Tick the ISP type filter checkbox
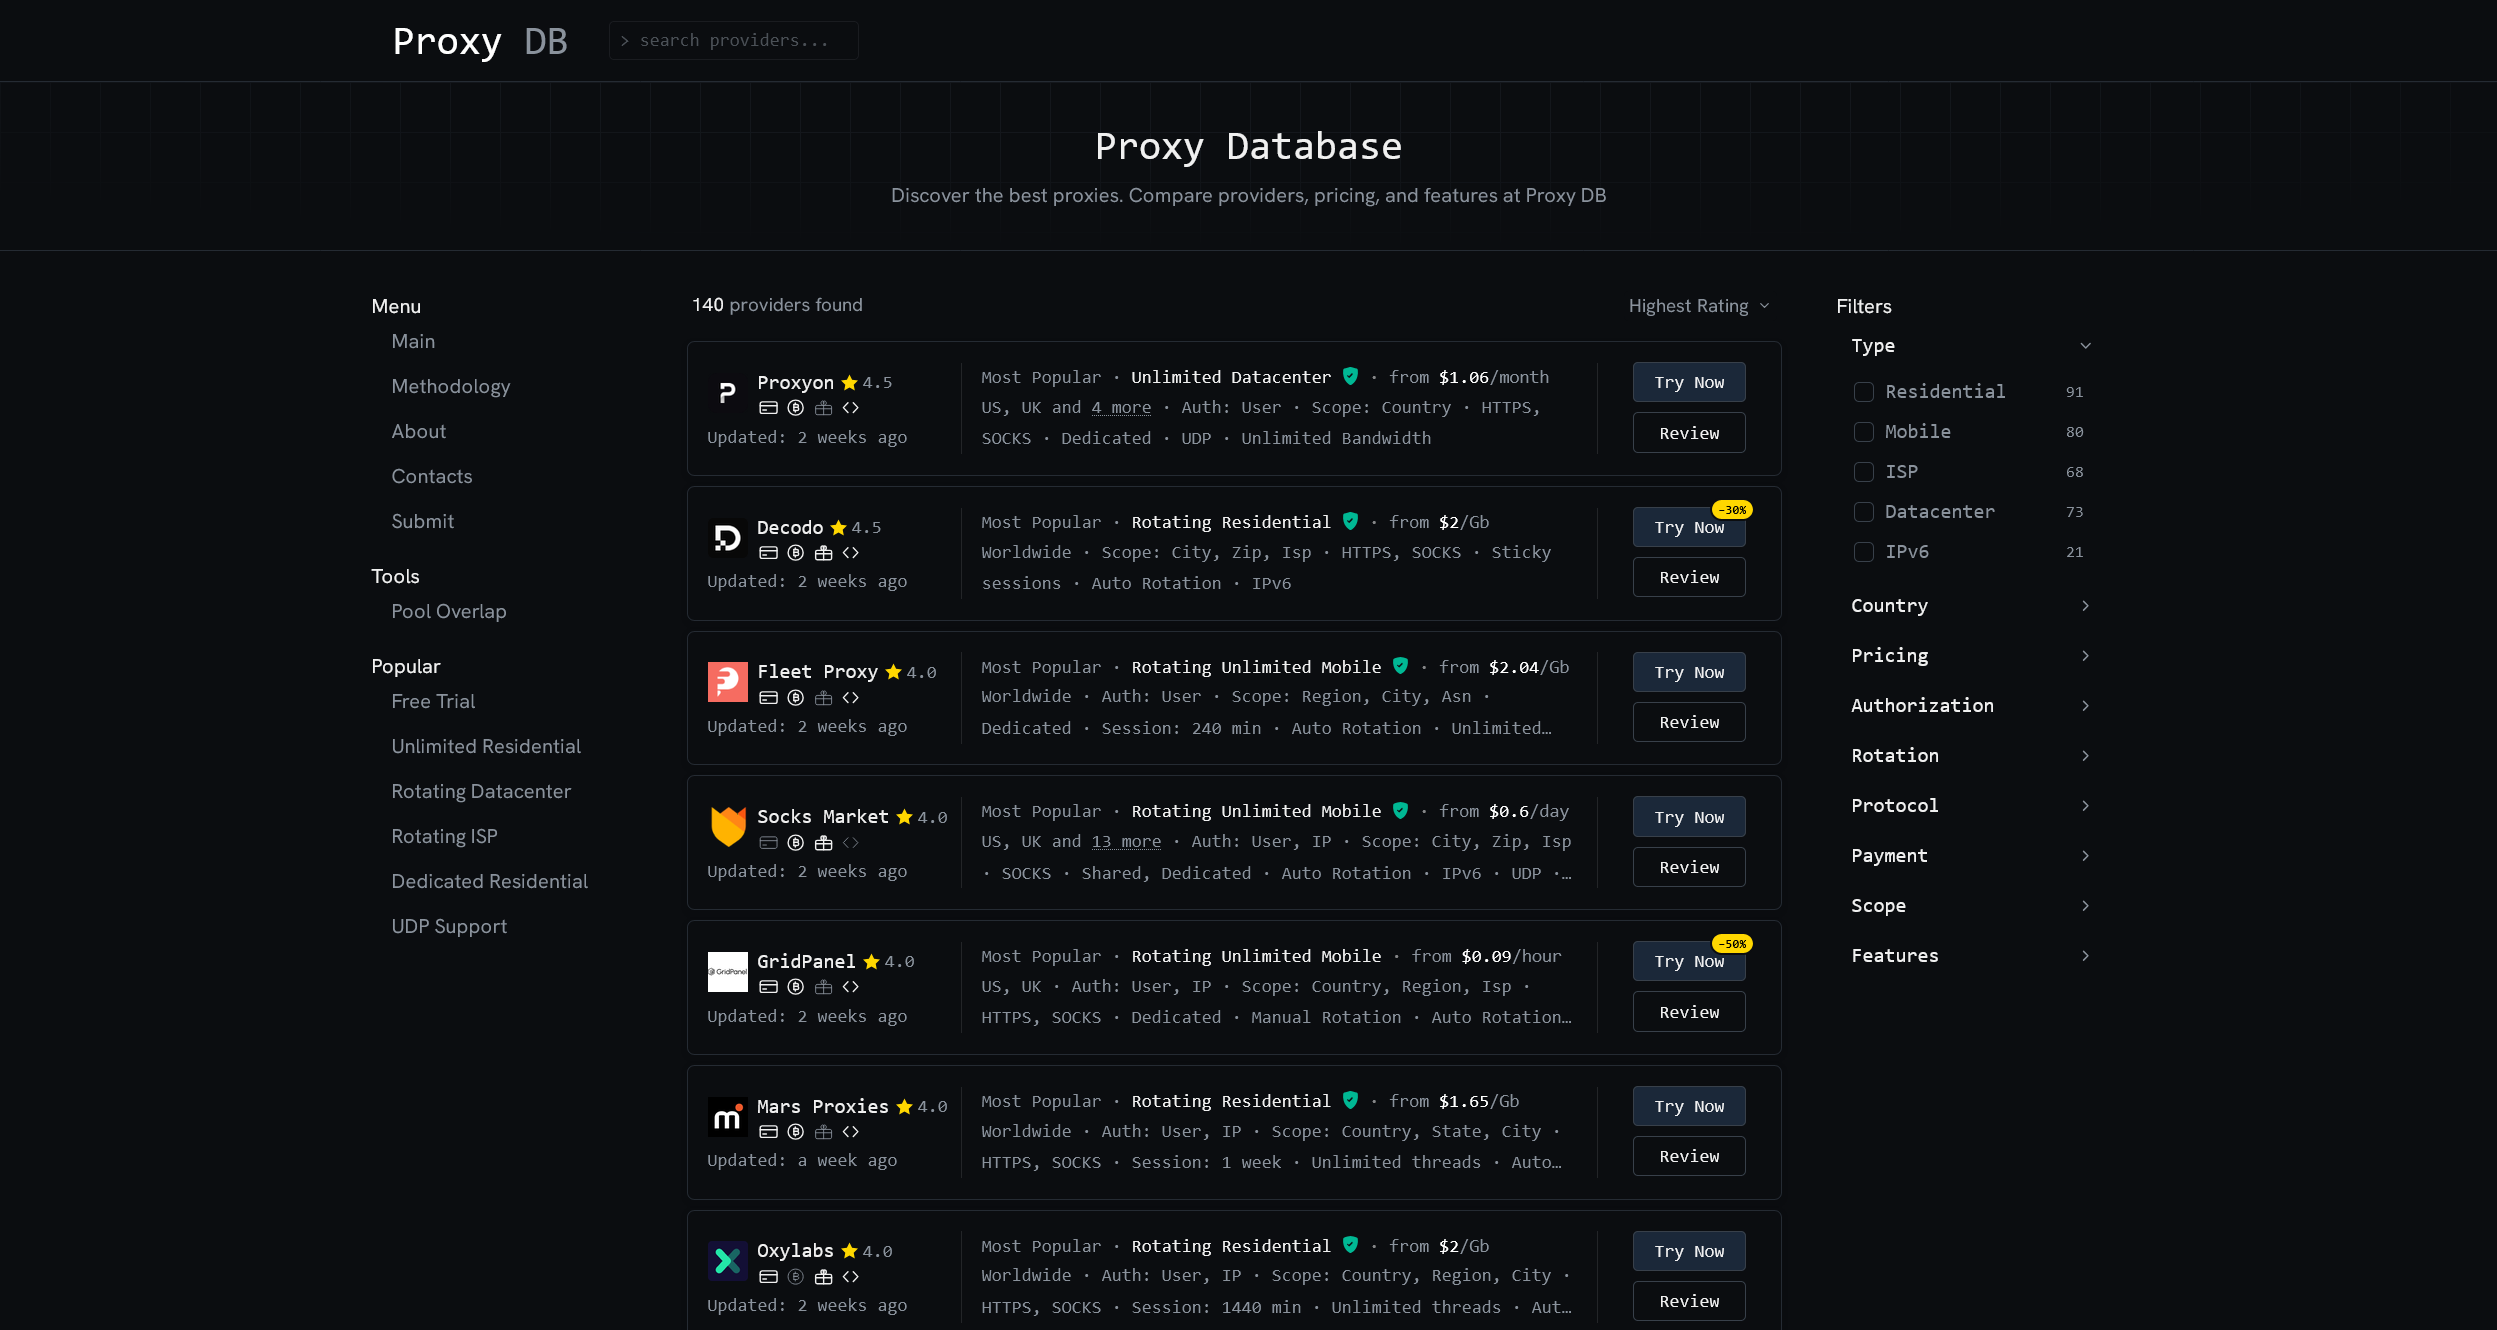 [x=1864, y=472]
